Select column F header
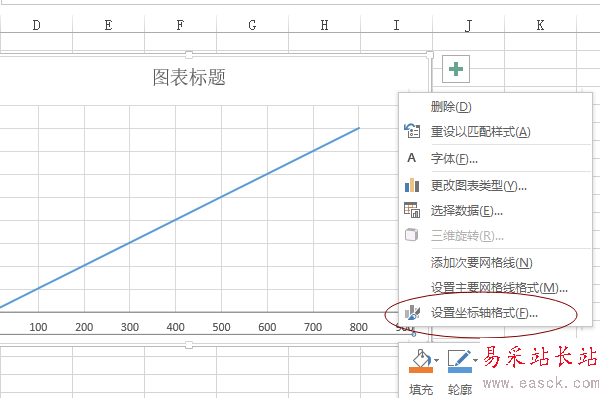Image resolution: width=600 pixels, height=398 pixels. pyautogui.click(x=180, y=25)
